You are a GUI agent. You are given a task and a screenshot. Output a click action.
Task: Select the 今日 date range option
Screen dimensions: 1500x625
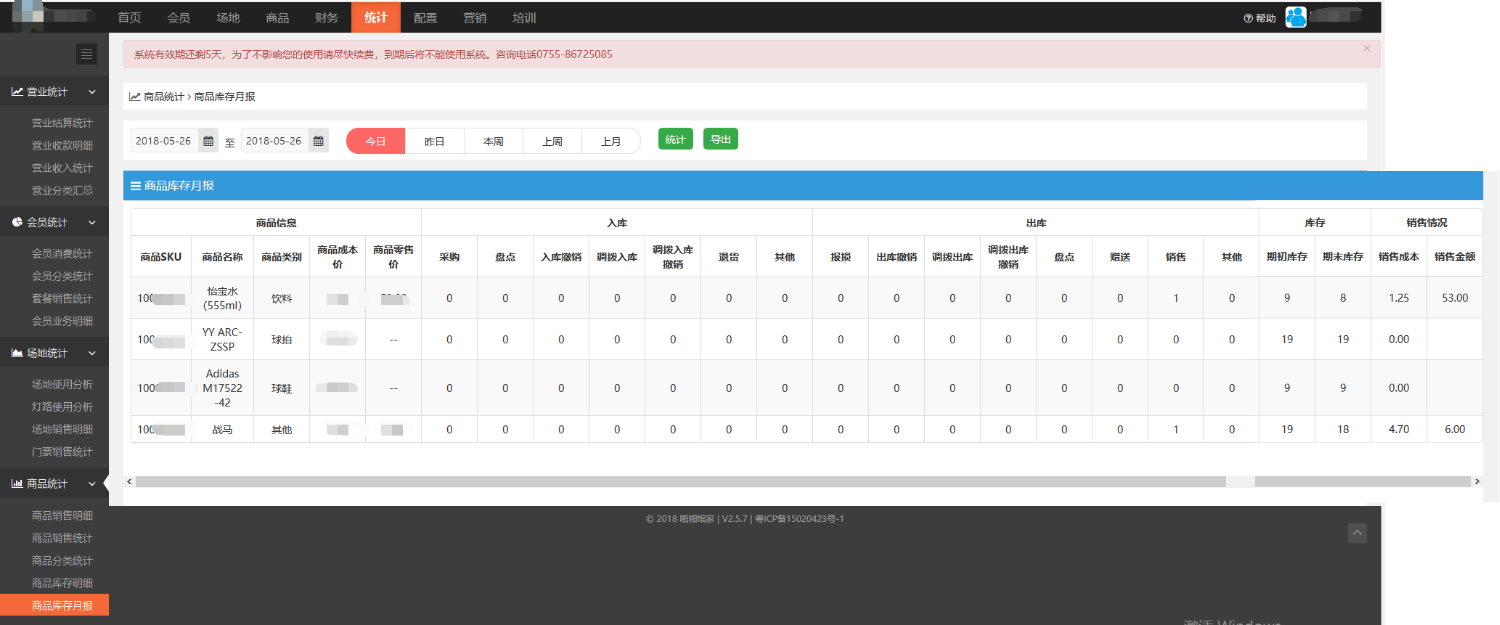click(376, 141)
